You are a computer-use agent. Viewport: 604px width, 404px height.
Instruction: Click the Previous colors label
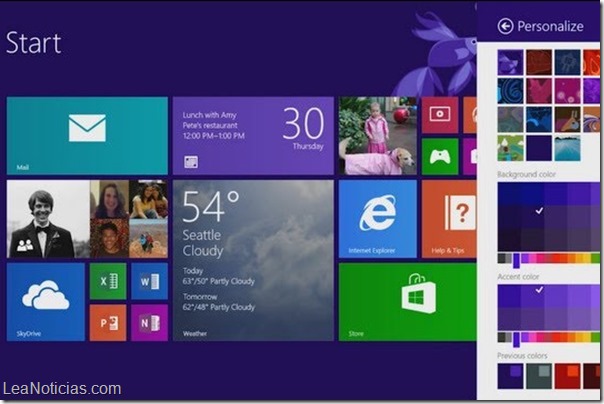tap(522, 355)
